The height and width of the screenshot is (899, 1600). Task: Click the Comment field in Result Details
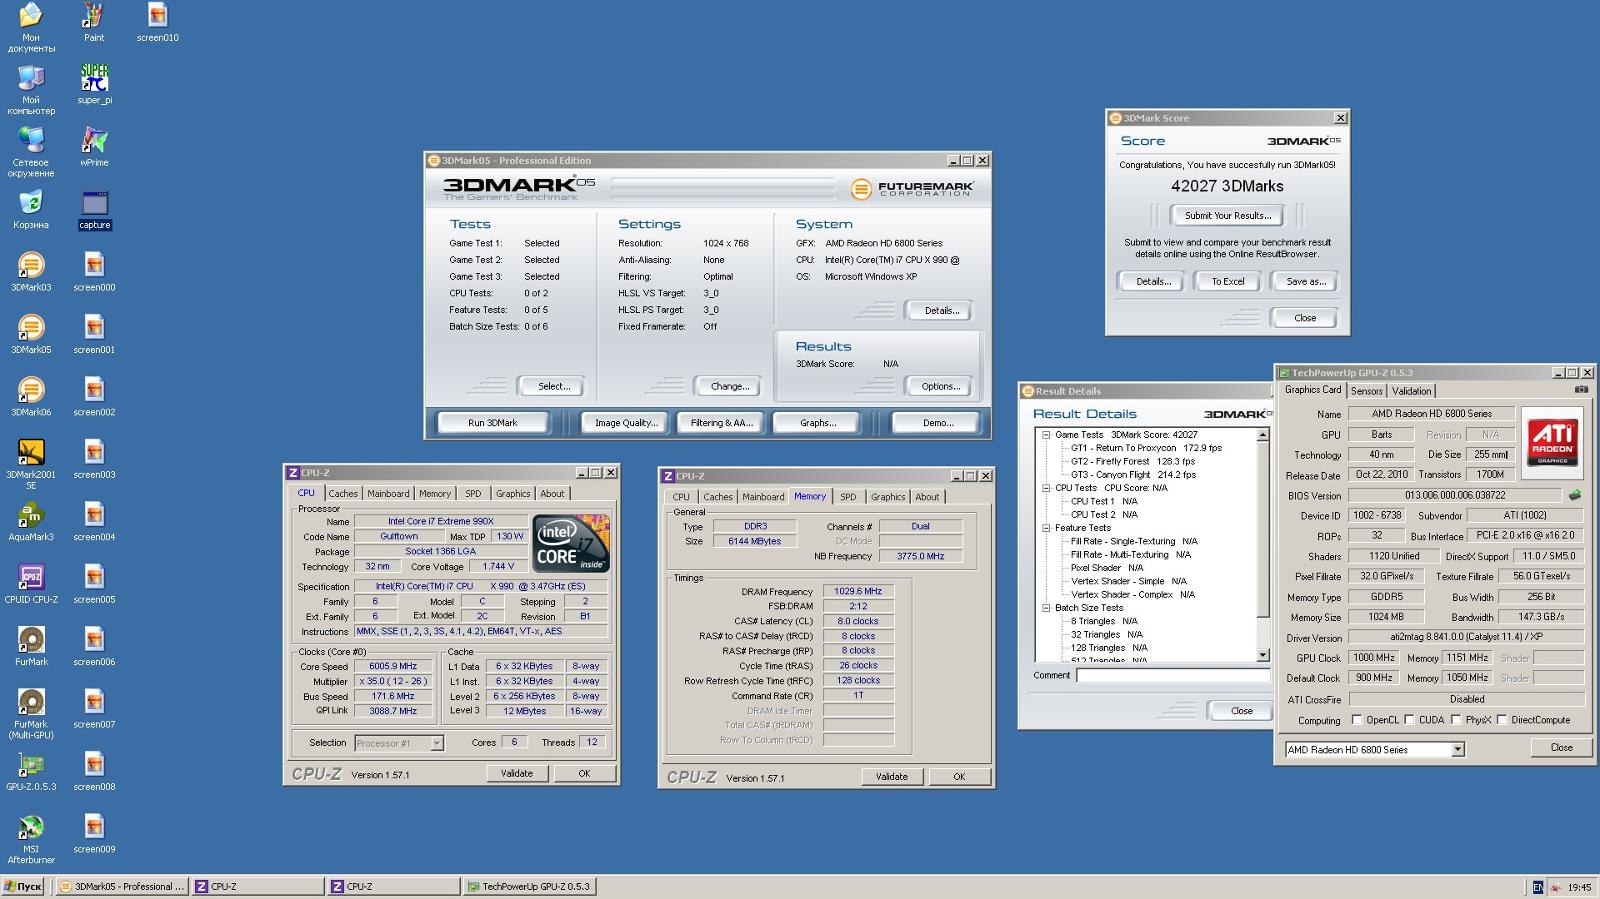pyautogui.click(x=1173, y=676)
